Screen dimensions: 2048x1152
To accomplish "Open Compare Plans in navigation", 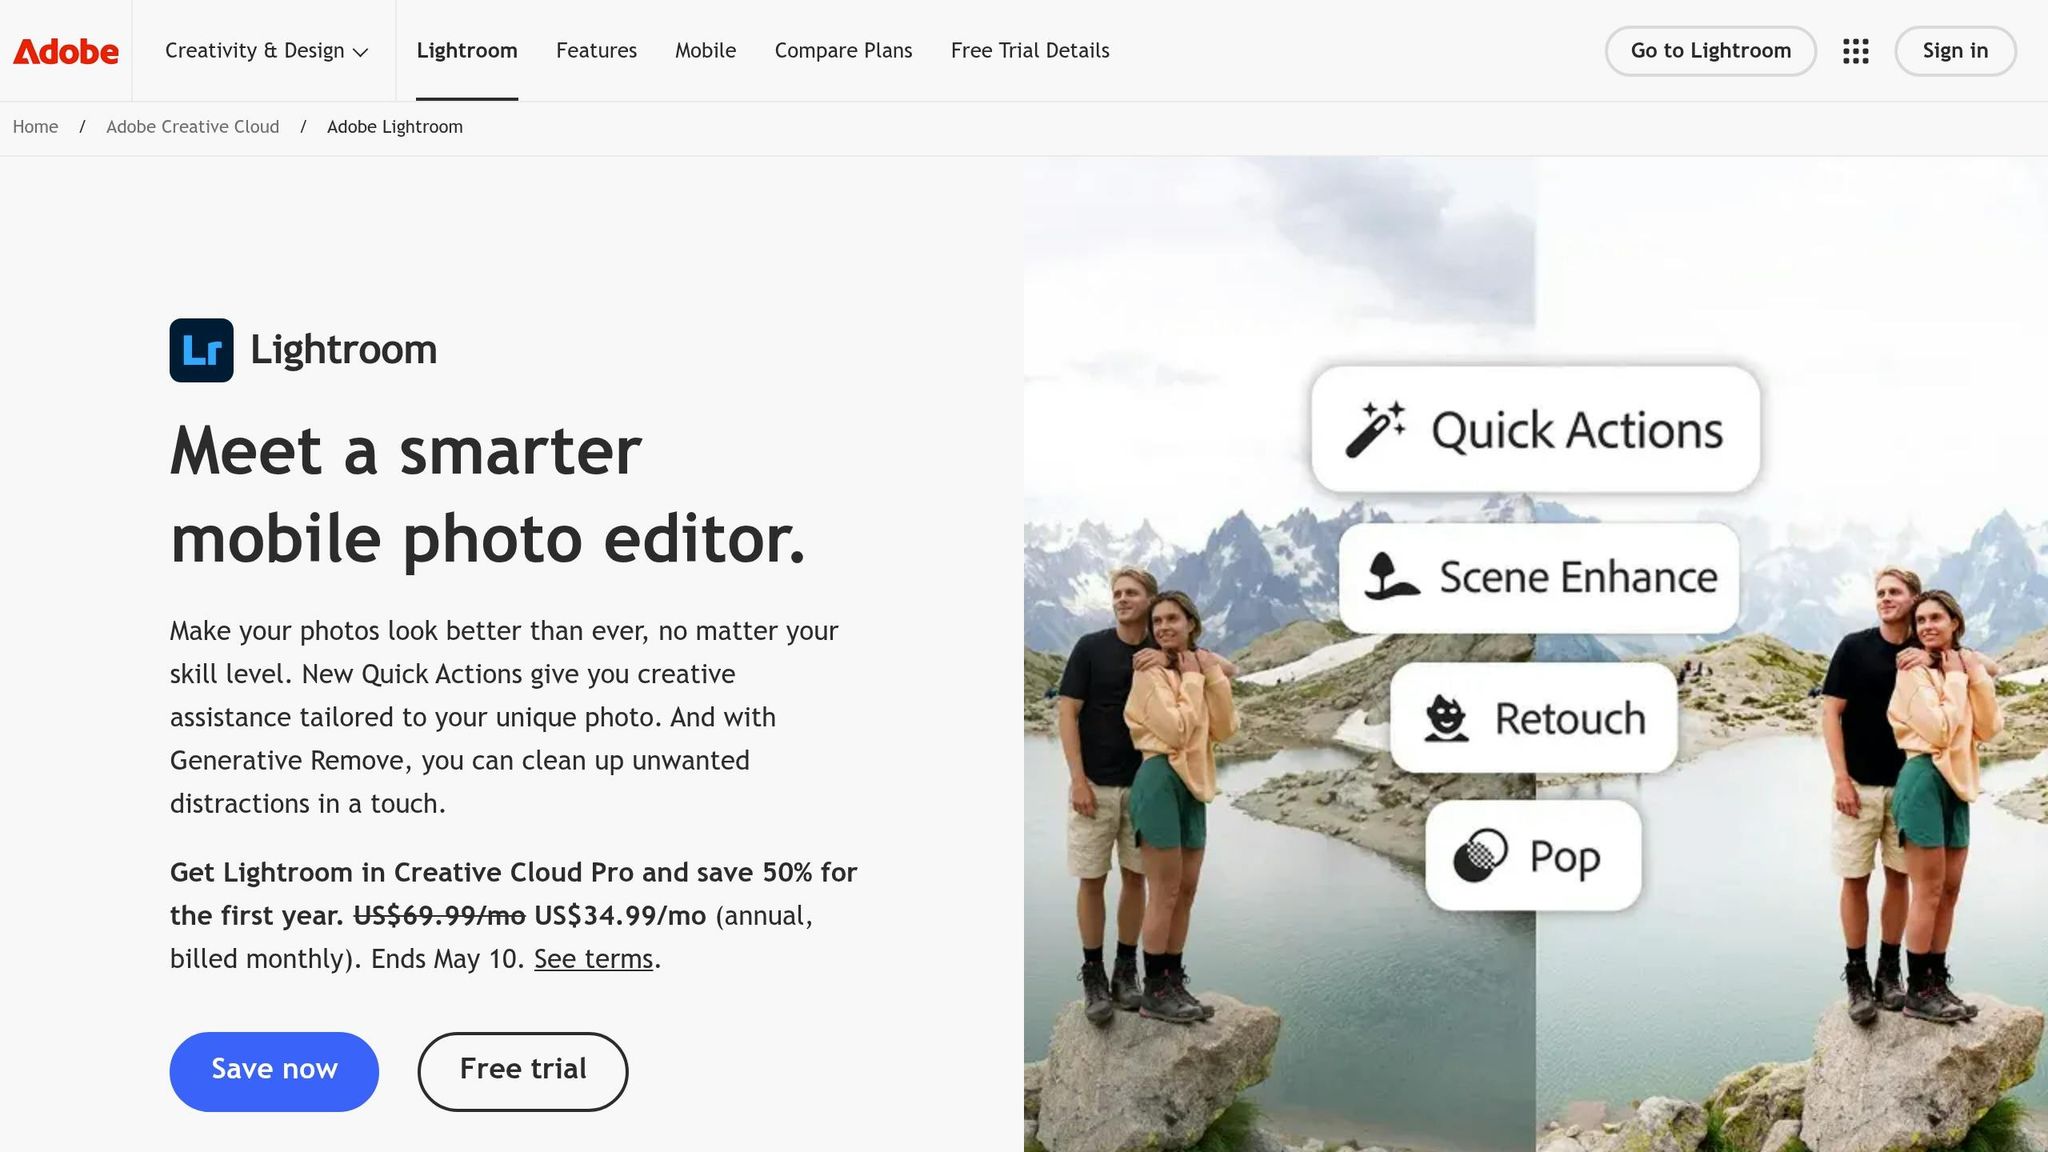I will (x=843, y=51).
